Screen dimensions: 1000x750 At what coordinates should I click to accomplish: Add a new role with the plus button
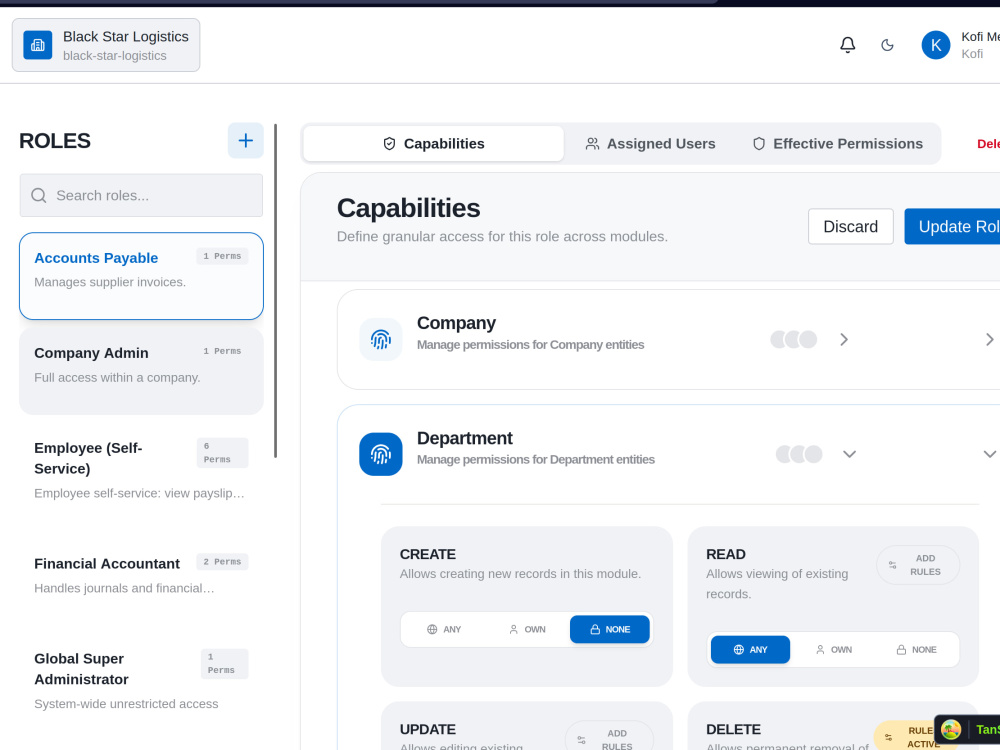(246, 140)
